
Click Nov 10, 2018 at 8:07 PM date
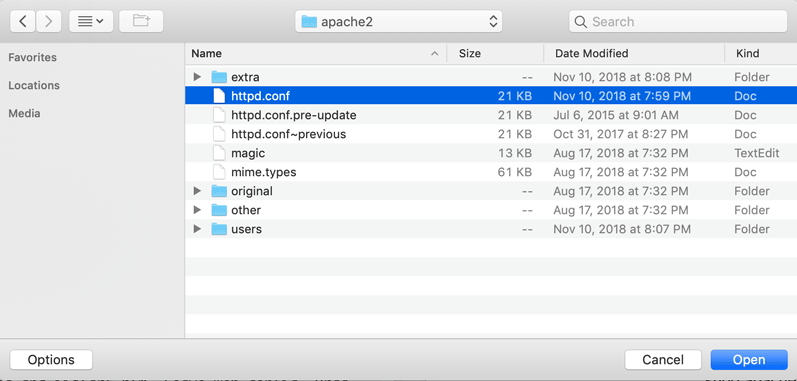click(622, 230)
